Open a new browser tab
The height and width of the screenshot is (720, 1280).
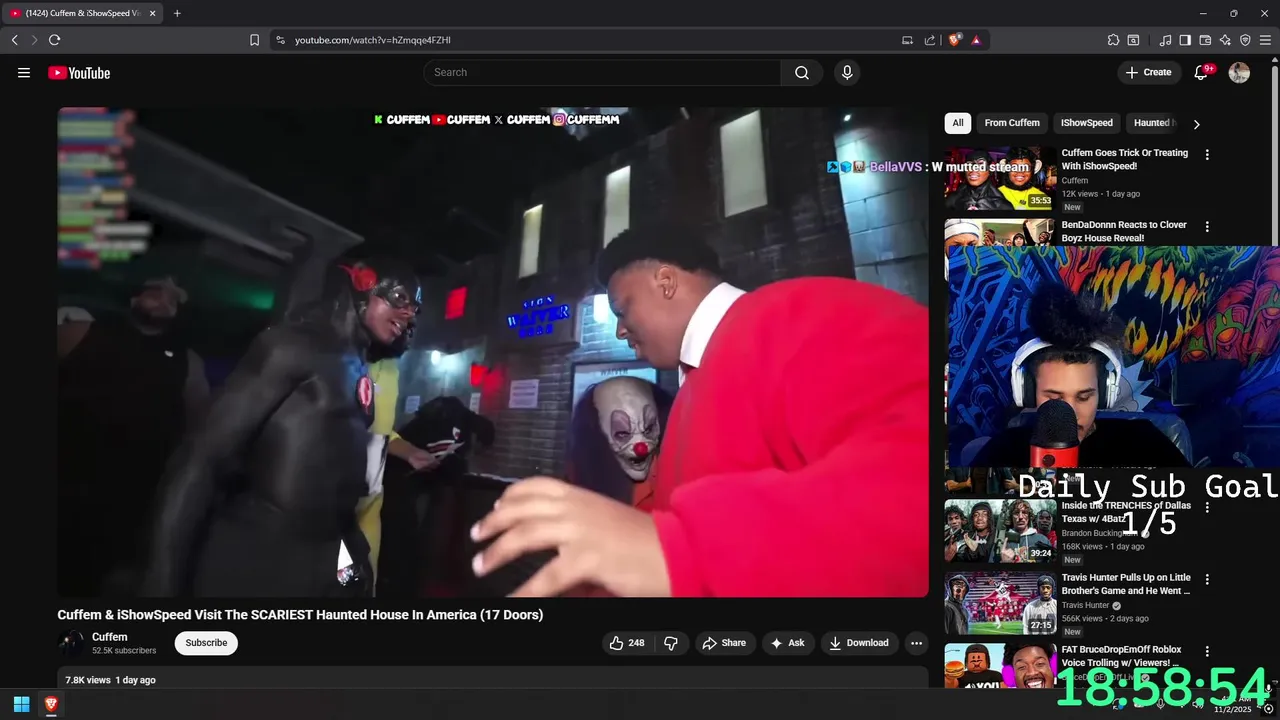[x=177, y=13]
